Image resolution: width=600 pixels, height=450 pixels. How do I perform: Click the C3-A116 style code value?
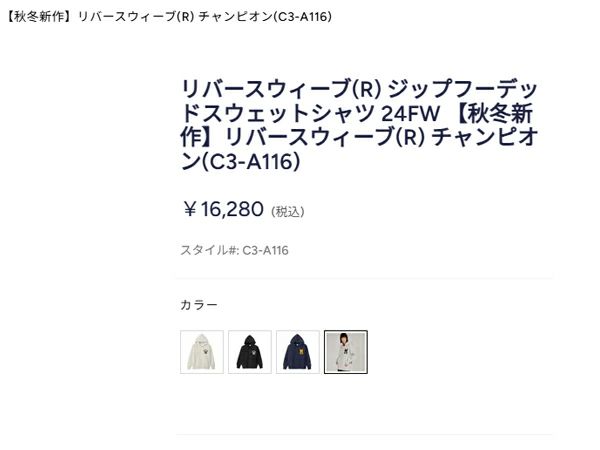[x=265, y=250]
